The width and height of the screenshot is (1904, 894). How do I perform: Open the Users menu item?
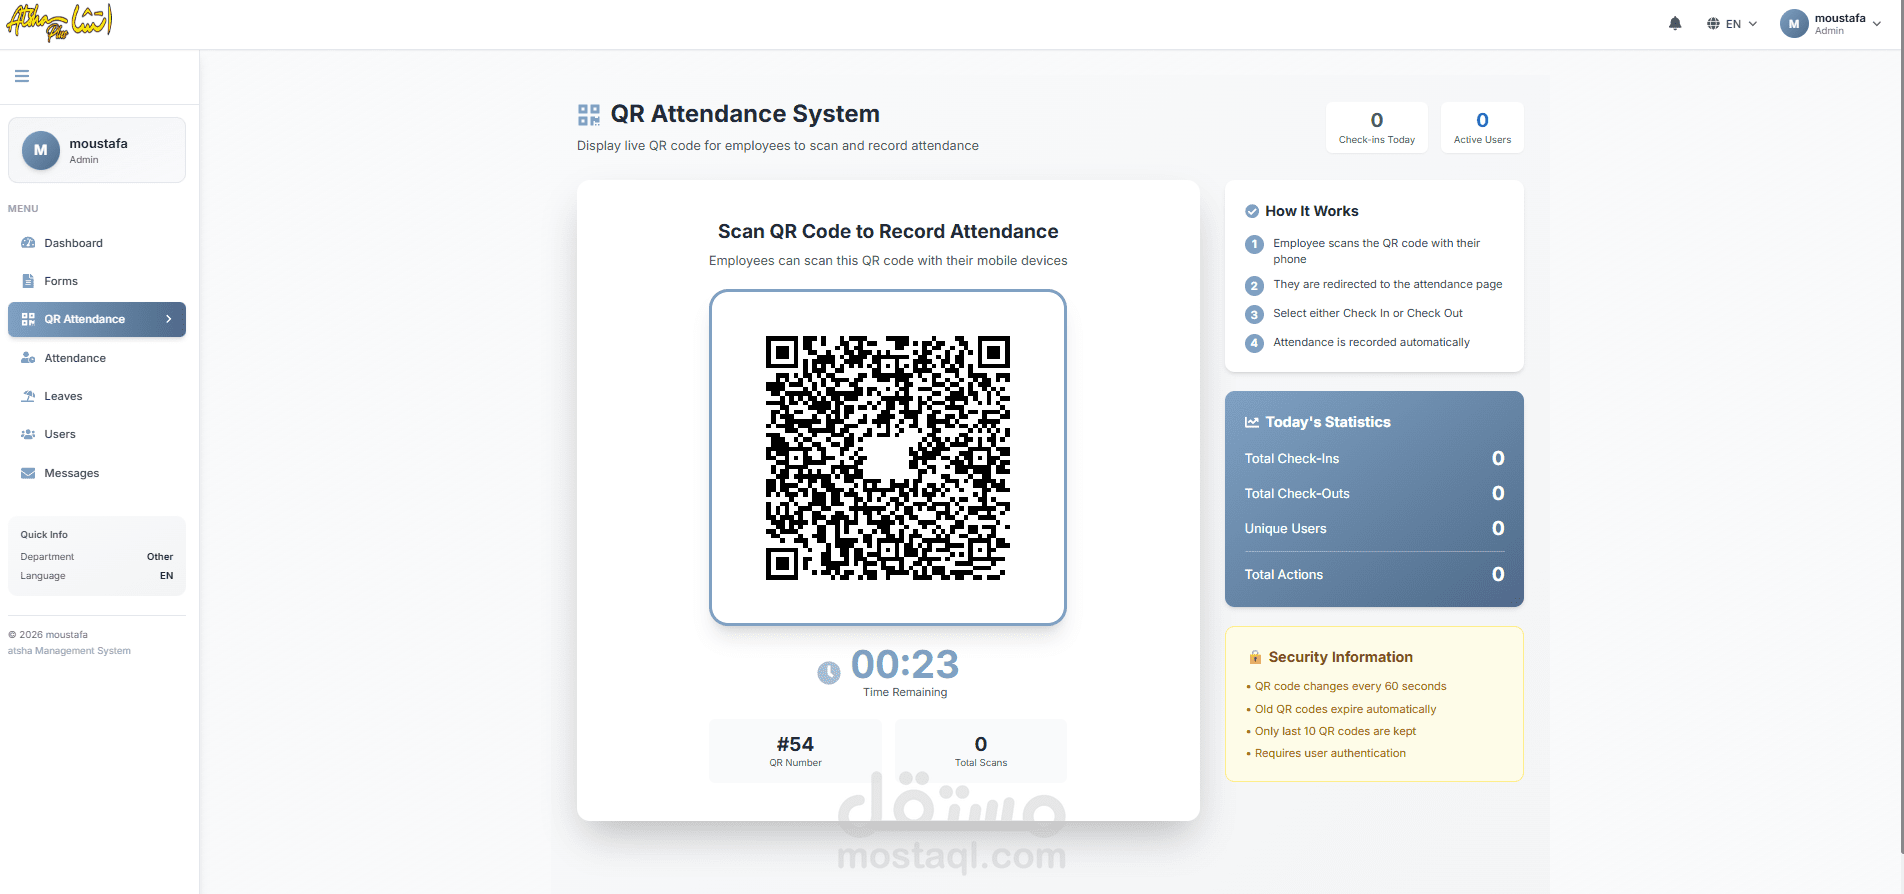[97, 434]
